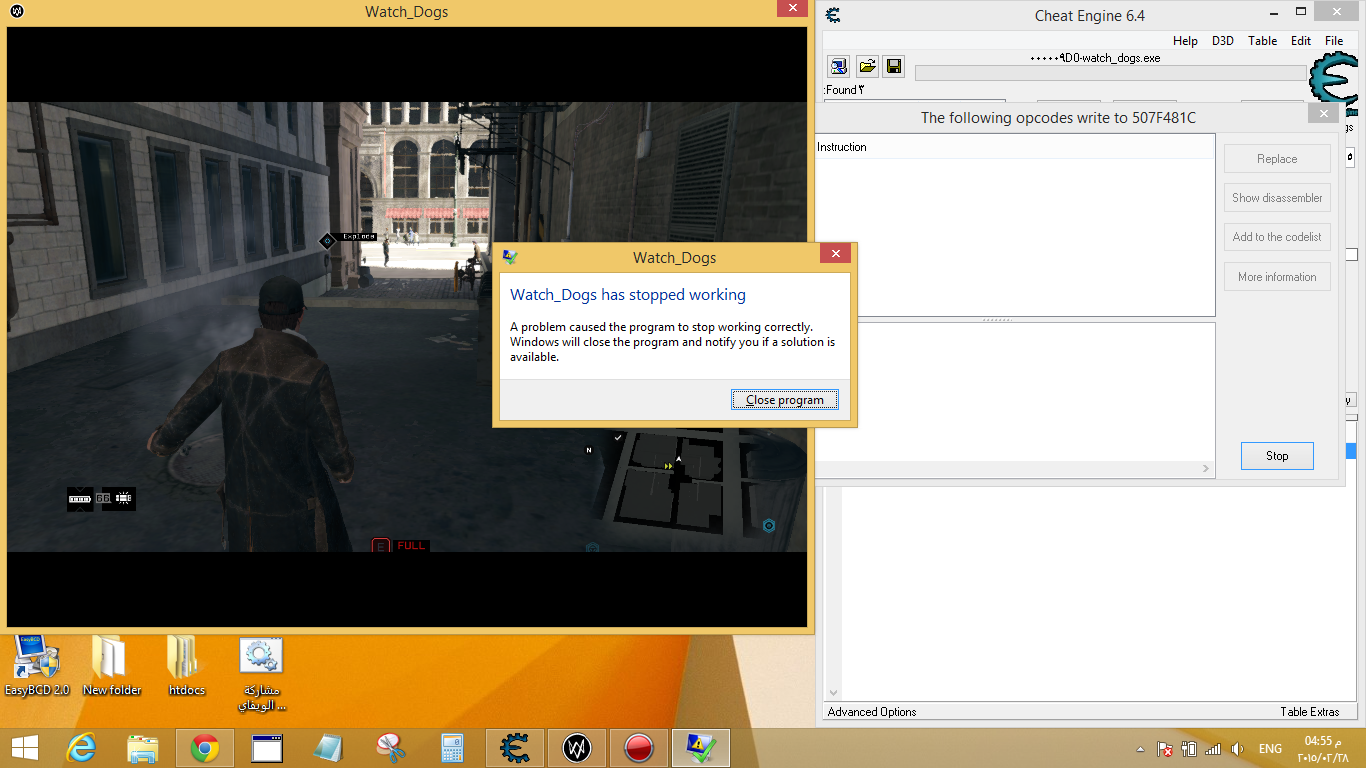
Task: Click the floppy disk save icon
Action: [x=894, y=67]
